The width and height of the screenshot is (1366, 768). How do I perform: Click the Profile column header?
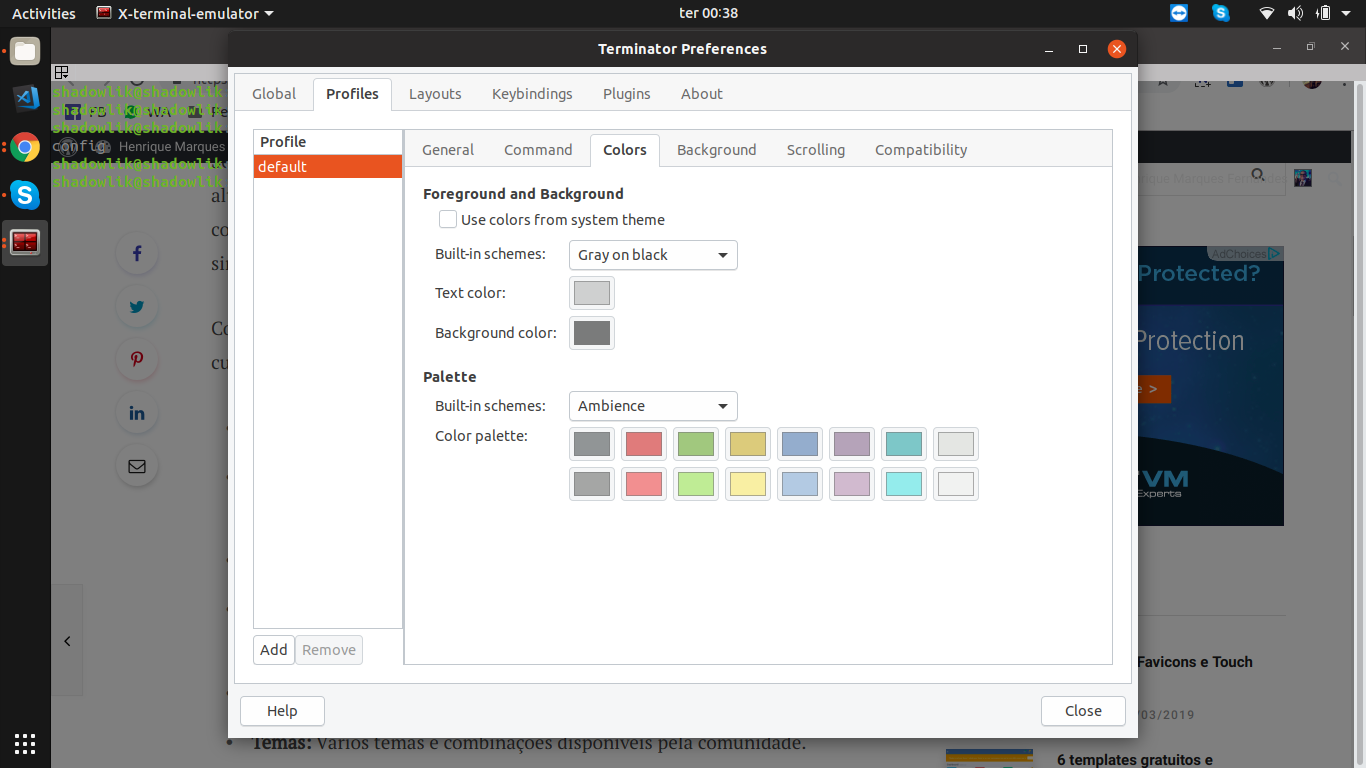coord(328,142)
